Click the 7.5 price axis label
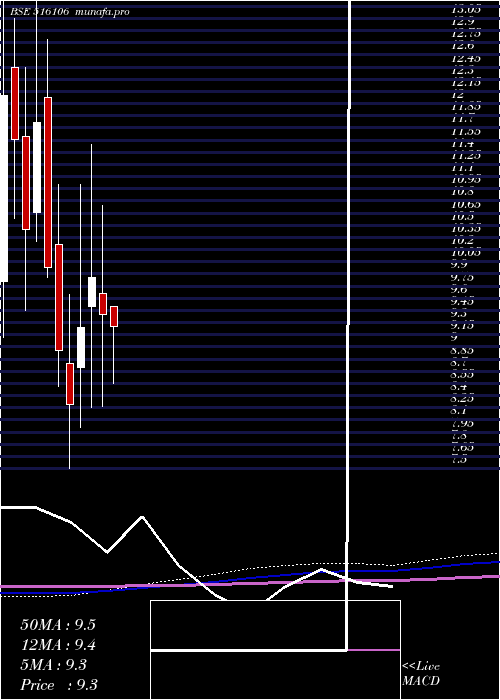This screenshot has height=700, width=500. point(459,459)
